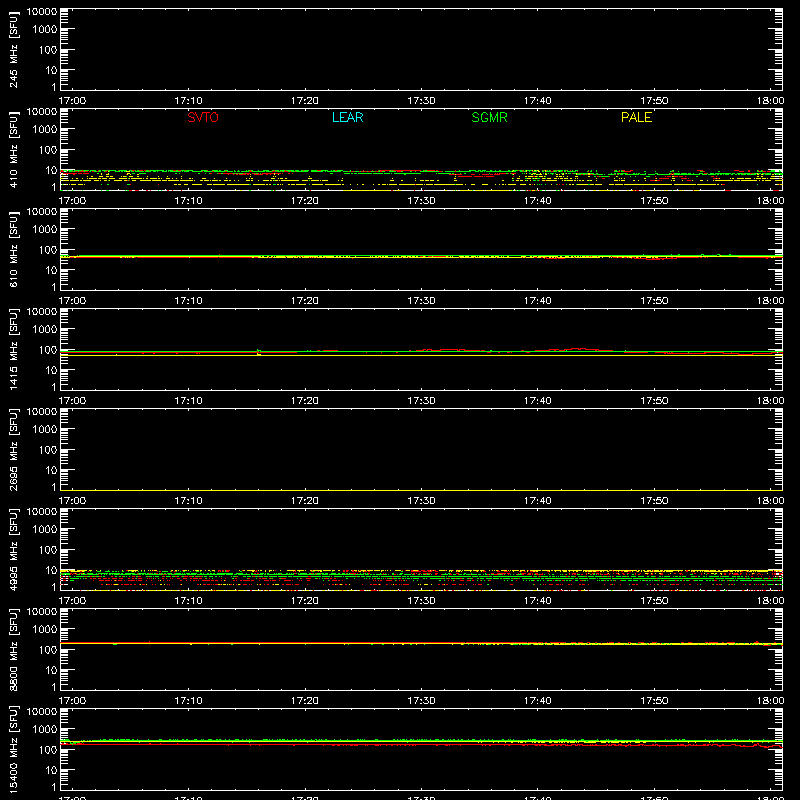Click the red trace in the 15400 MHz plot

click(421, 745)
